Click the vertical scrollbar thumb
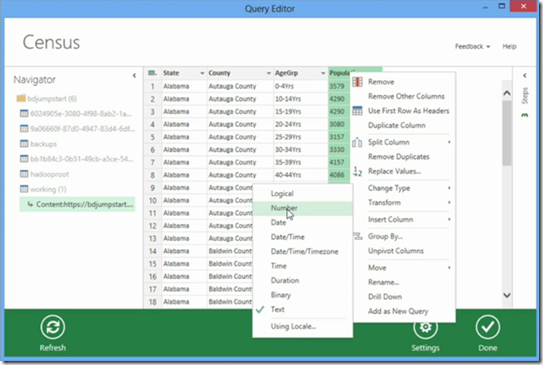 [507, 133]
